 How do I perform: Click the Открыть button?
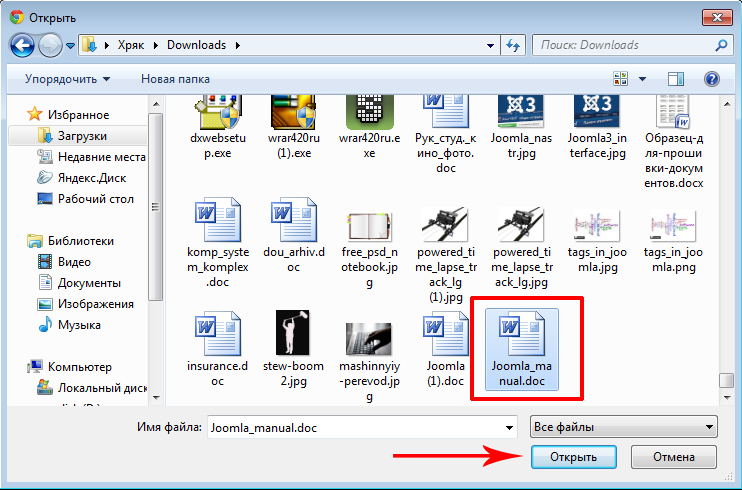tap(573, 457)
